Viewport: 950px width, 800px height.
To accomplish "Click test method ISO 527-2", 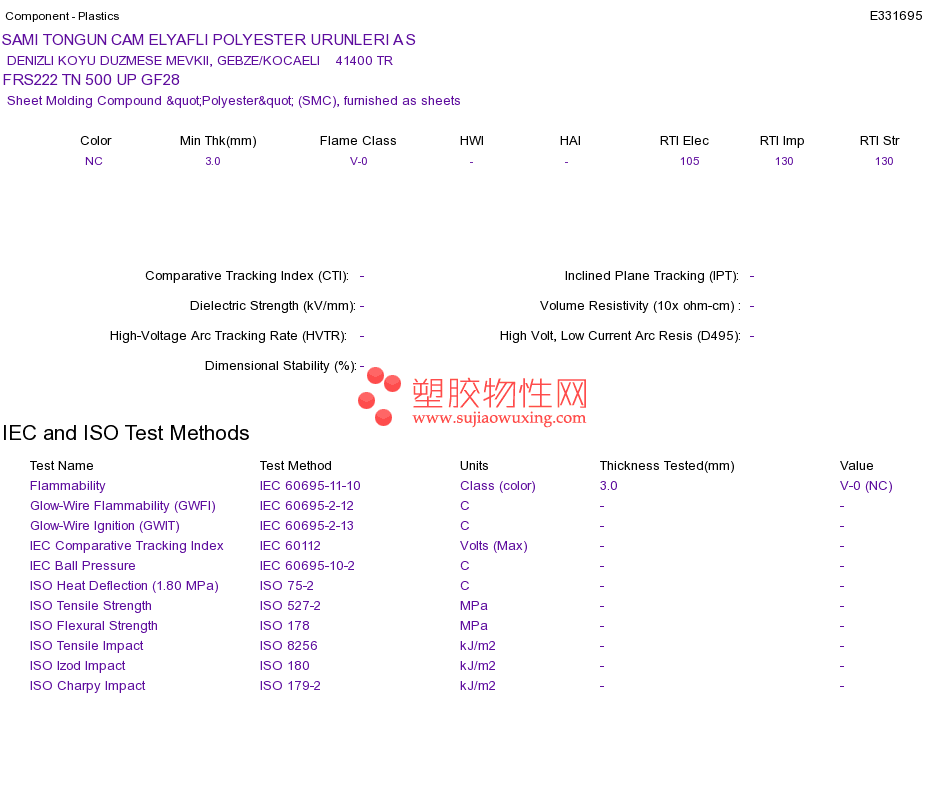I will click(x=290, y=606).
